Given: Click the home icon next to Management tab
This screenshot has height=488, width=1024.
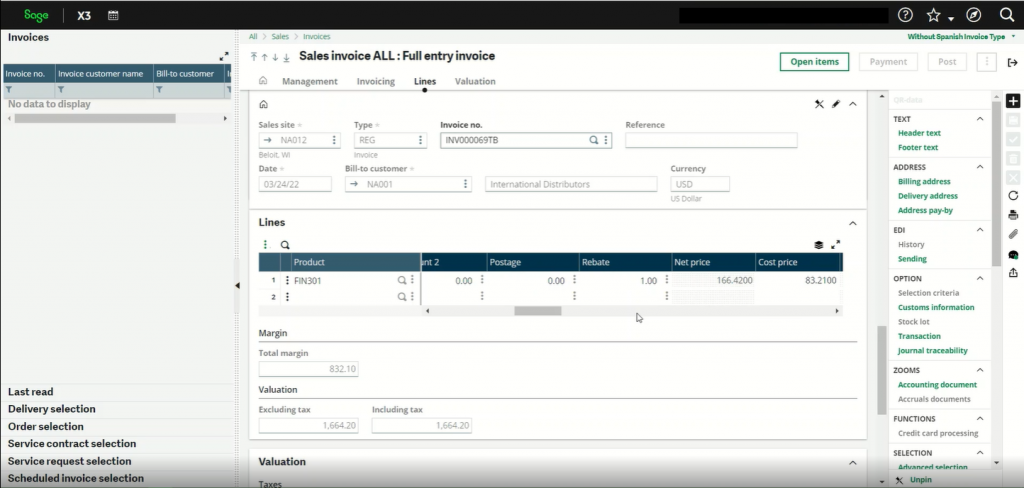Looking at the screenshot, I should point(263,81).
